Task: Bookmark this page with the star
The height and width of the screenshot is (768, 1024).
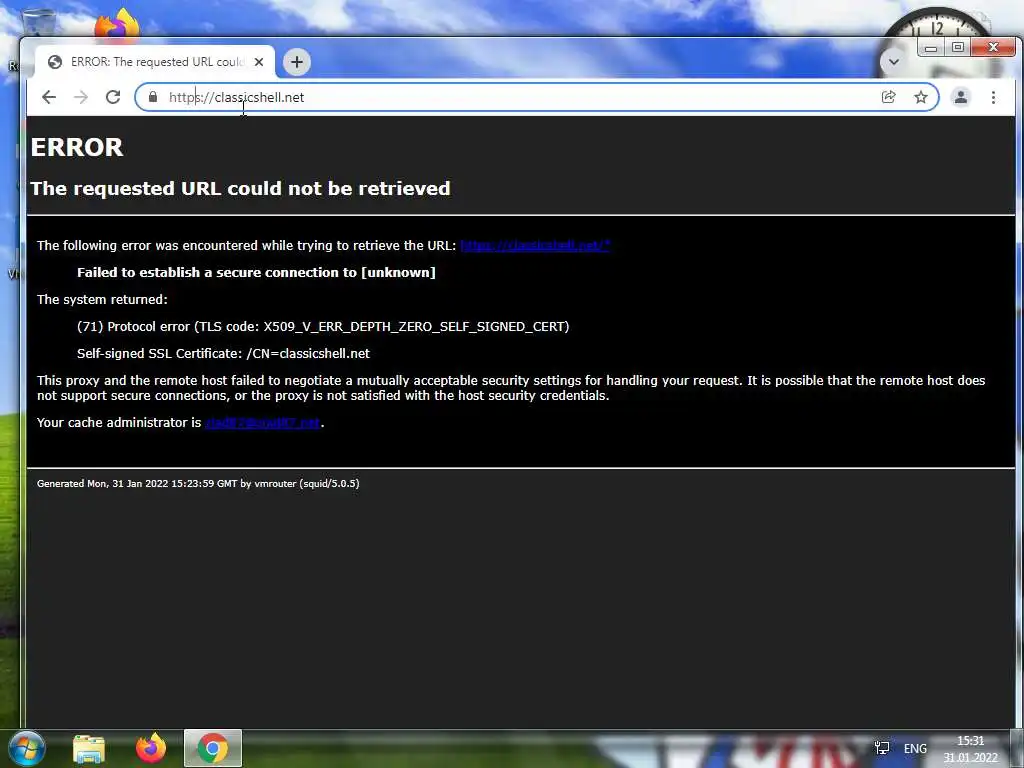Action: [921, 97]
